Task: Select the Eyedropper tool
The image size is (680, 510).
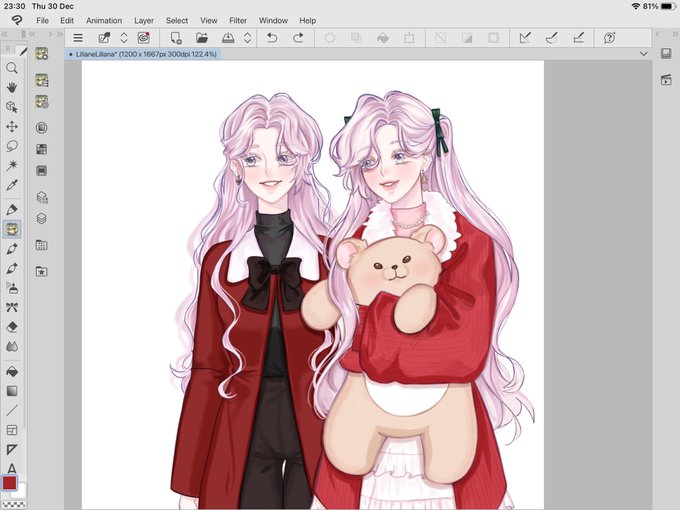Action: [12, 185]
